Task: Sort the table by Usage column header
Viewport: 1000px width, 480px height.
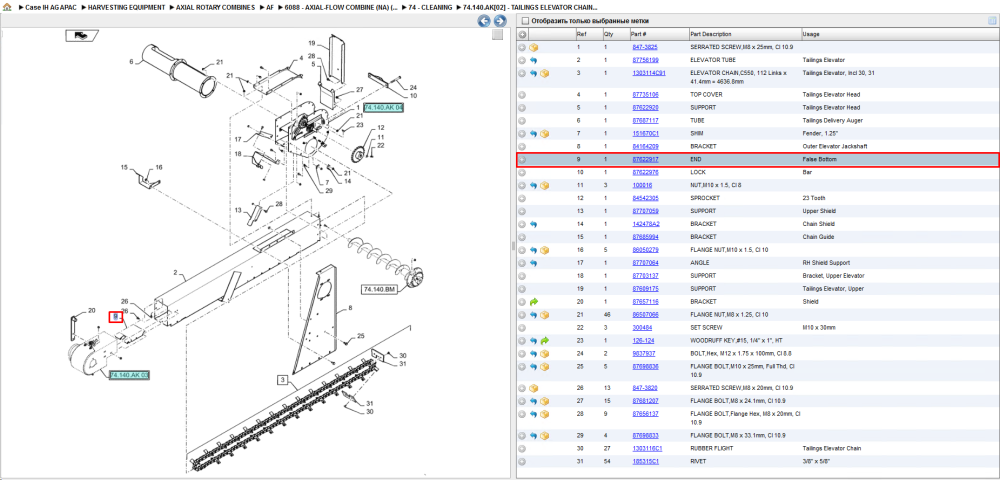Action: point(811,34)
